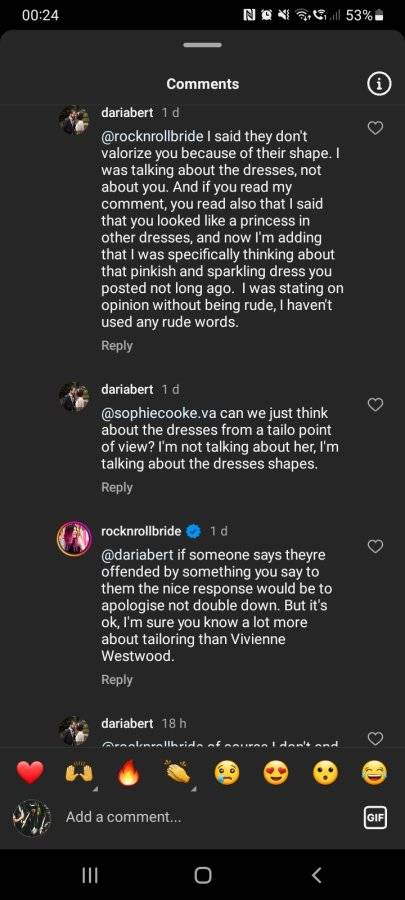The image size is (405, 900).
Task: Tap the sheet drag handle bar
Action: point(202,45)
